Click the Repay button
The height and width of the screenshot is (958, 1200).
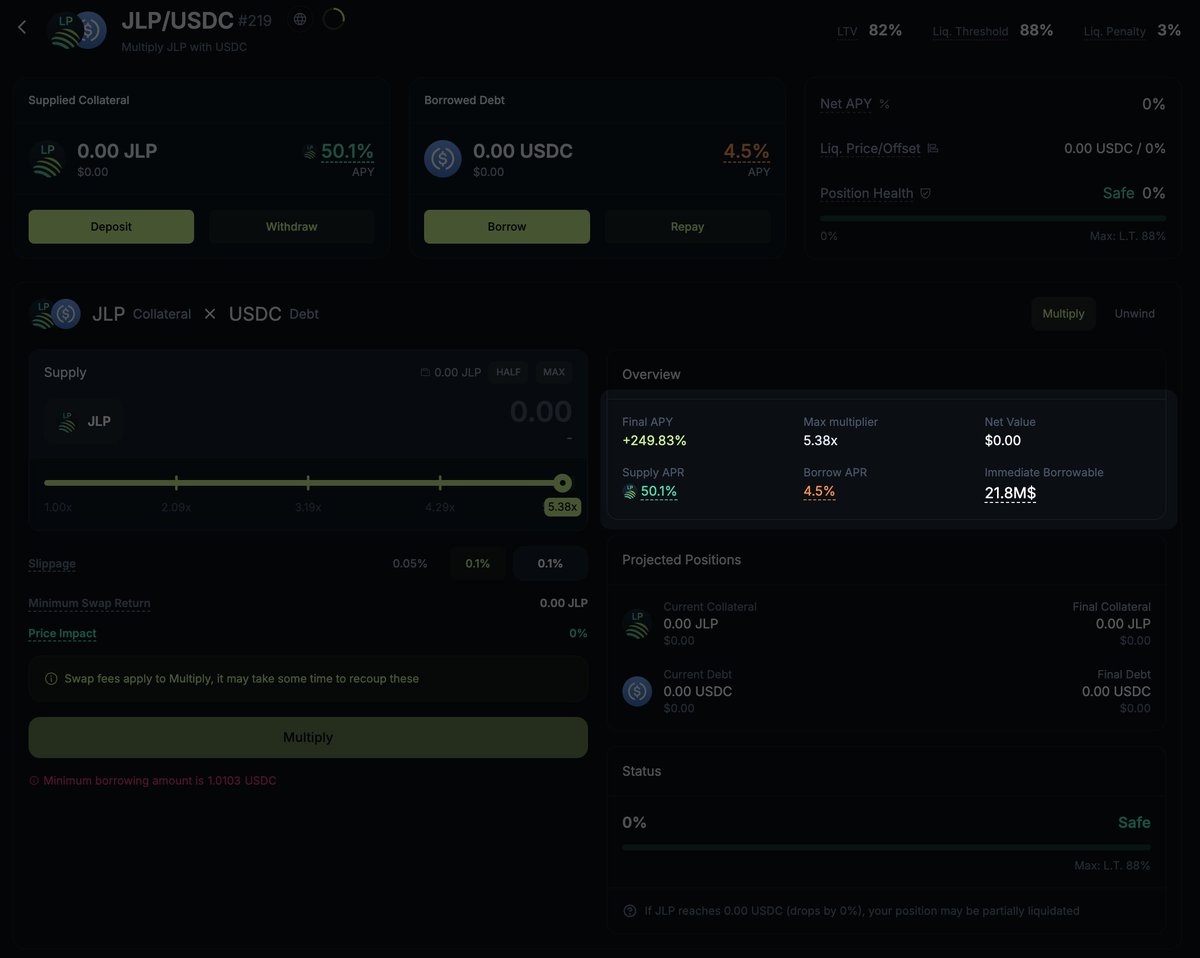point(687,227)
